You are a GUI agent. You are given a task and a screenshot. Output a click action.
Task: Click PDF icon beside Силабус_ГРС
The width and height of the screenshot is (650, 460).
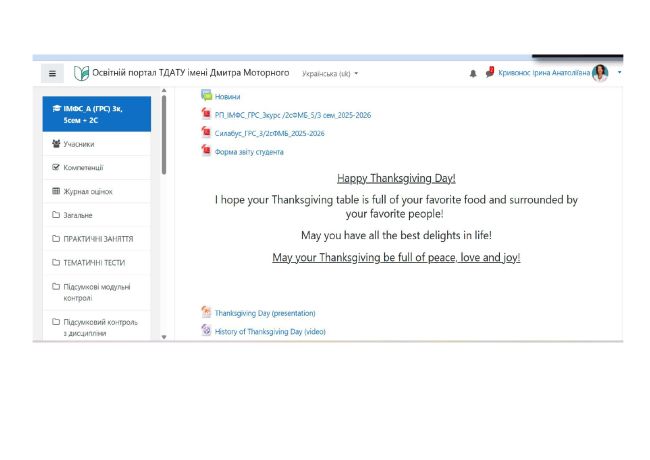coord(206,132)
